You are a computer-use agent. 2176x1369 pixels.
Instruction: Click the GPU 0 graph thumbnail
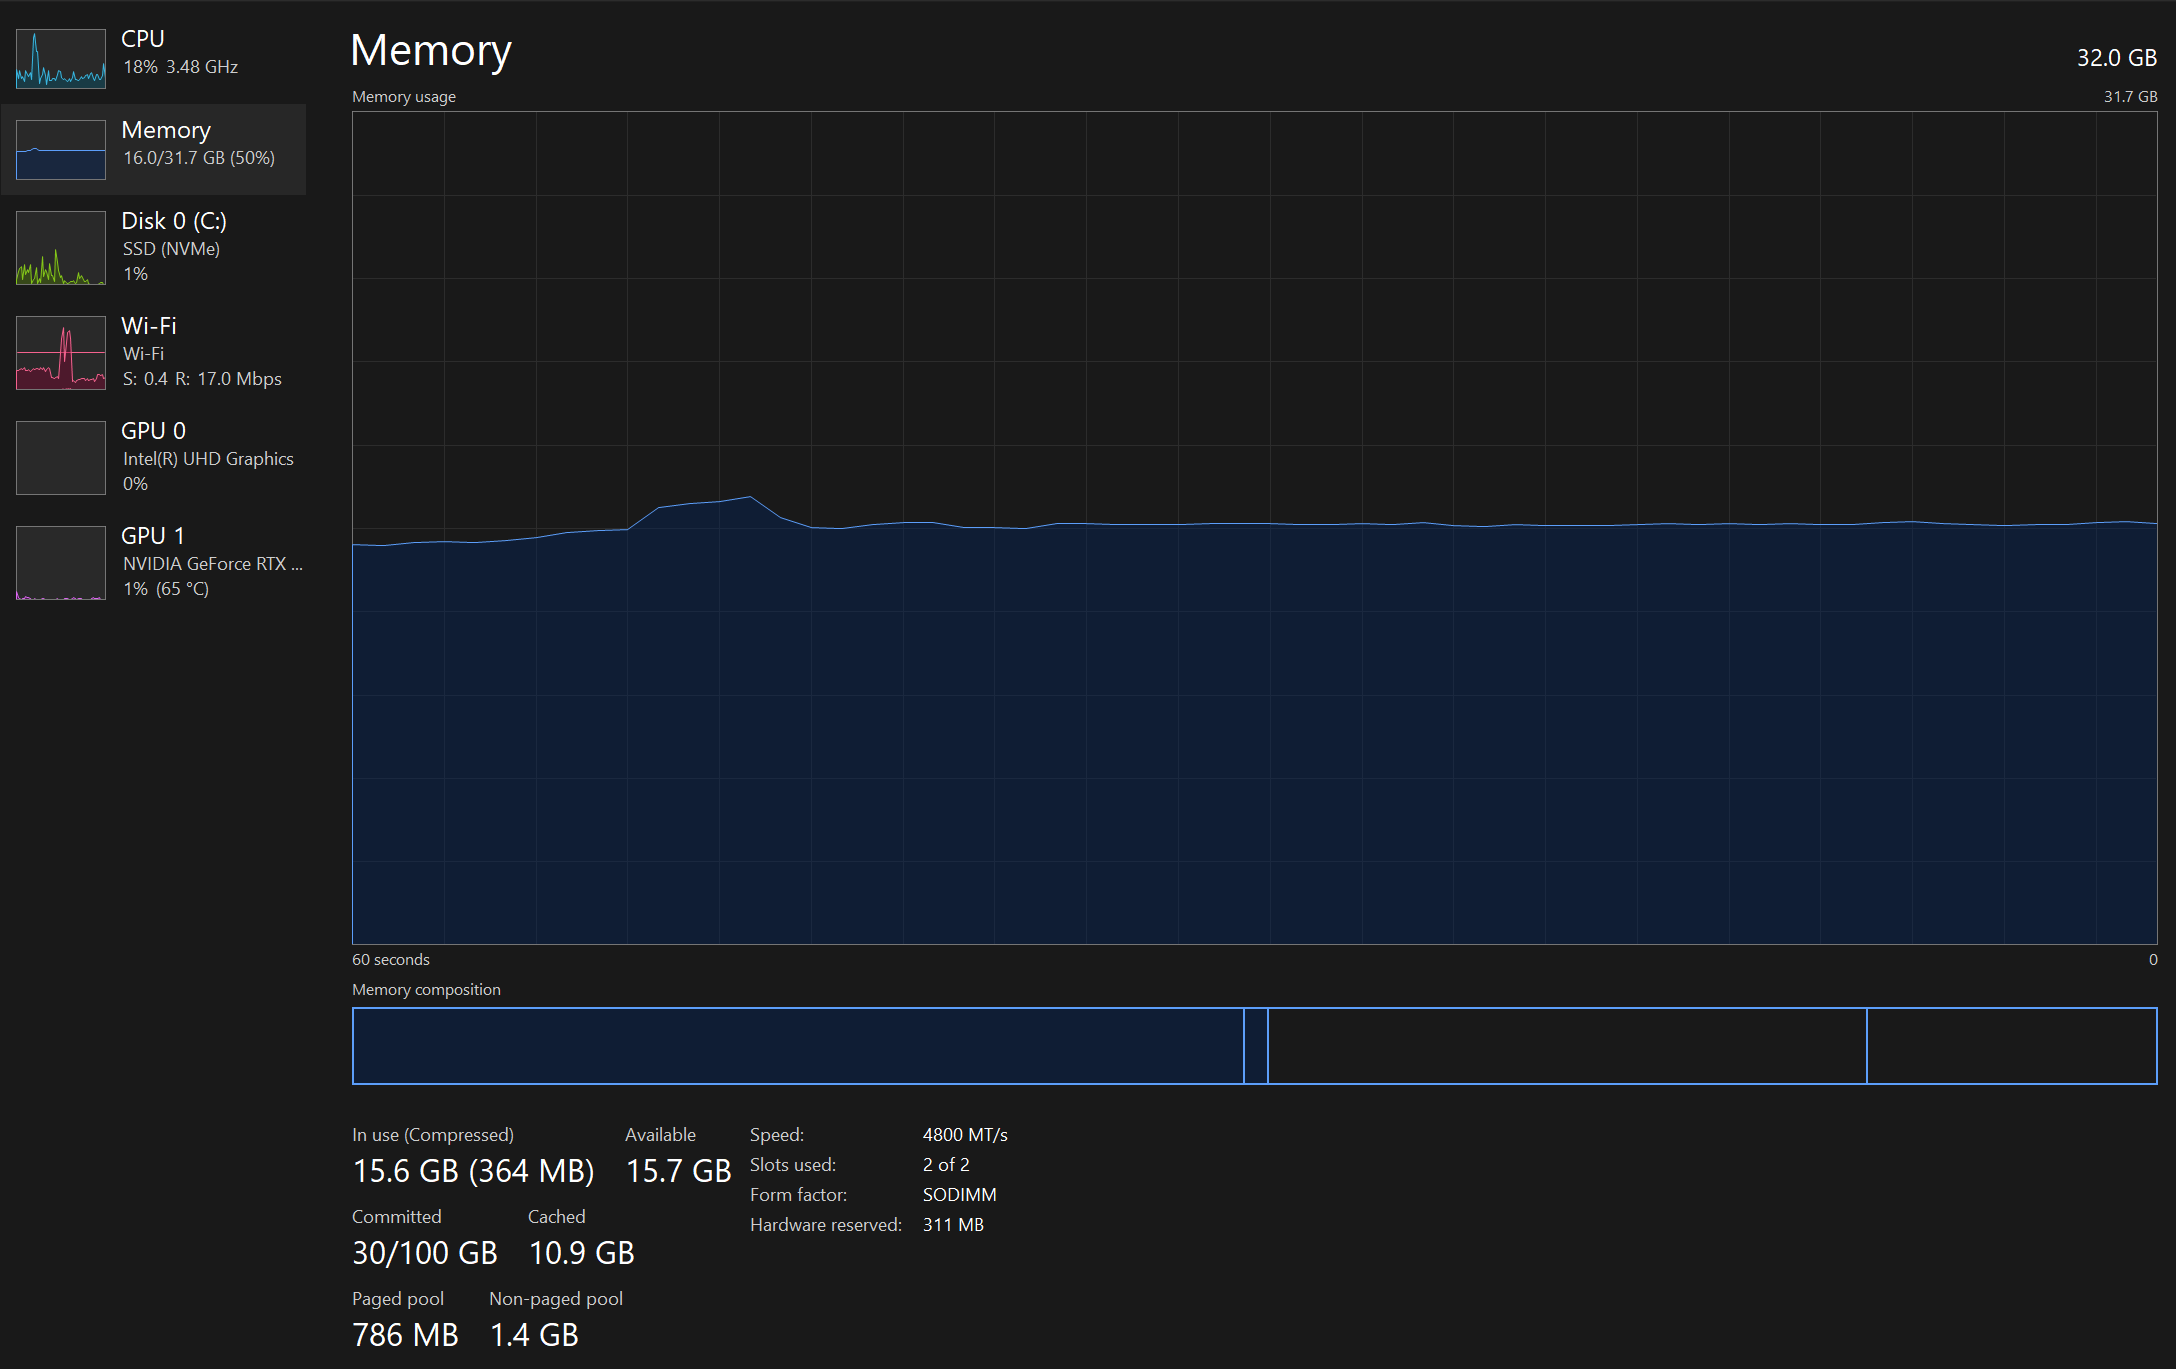pyautogui.click(x=60, y=458)
